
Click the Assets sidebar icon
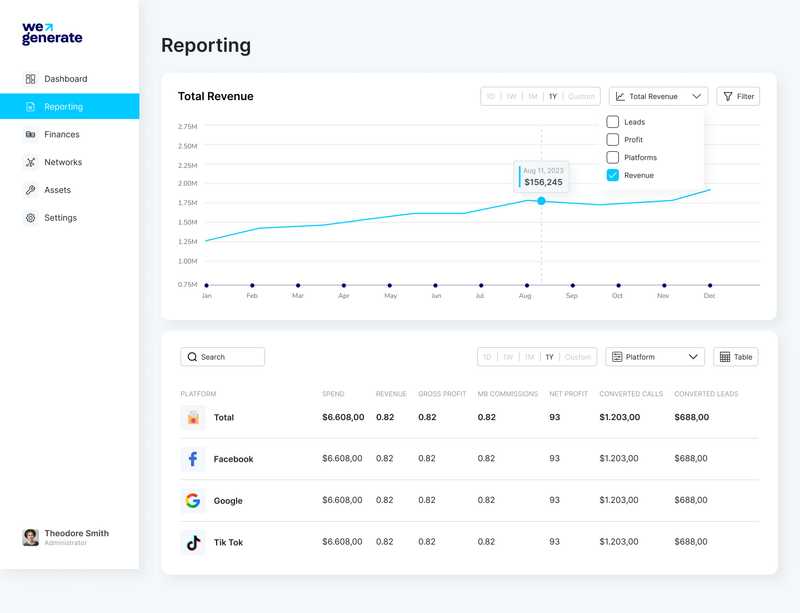pyautogui.click(x=30, y=190)
